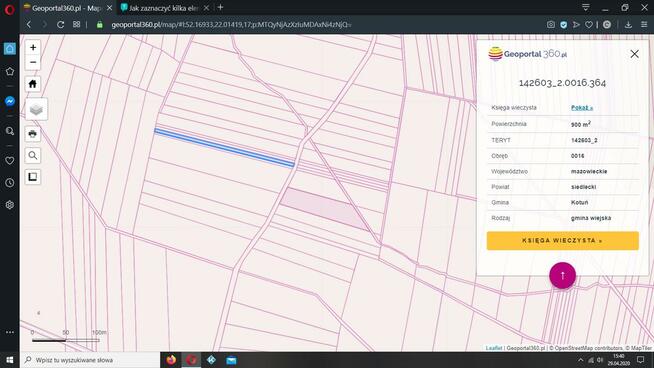Activate the area measurement tool
Image resolution: width=654 pixels, height=368 pixels.
click(33, 177)
